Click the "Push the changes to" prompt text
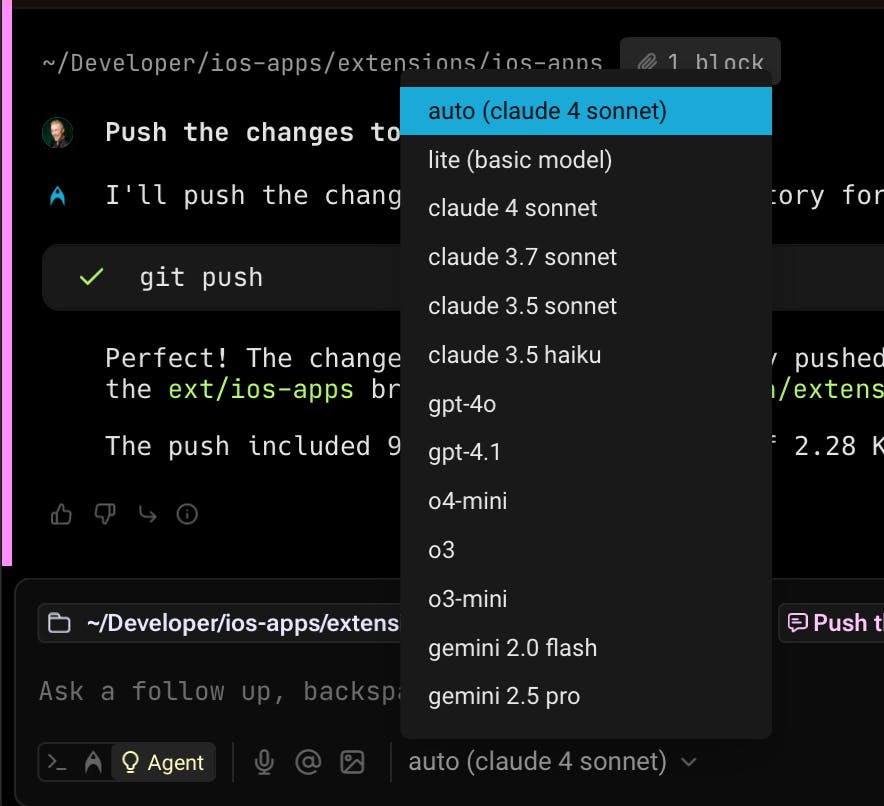Viewport: 884px width, 806px height. (x=253, y=132)
